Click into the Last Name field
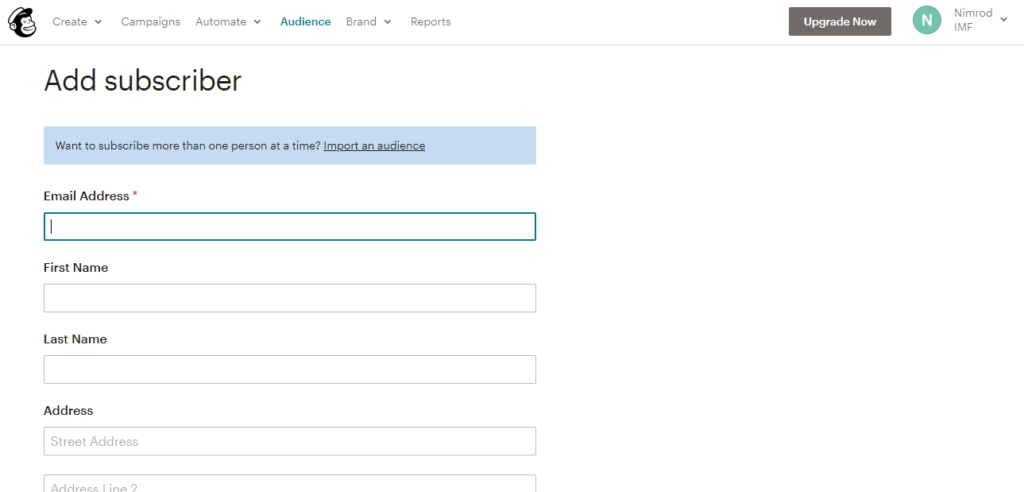 (290, 370)
